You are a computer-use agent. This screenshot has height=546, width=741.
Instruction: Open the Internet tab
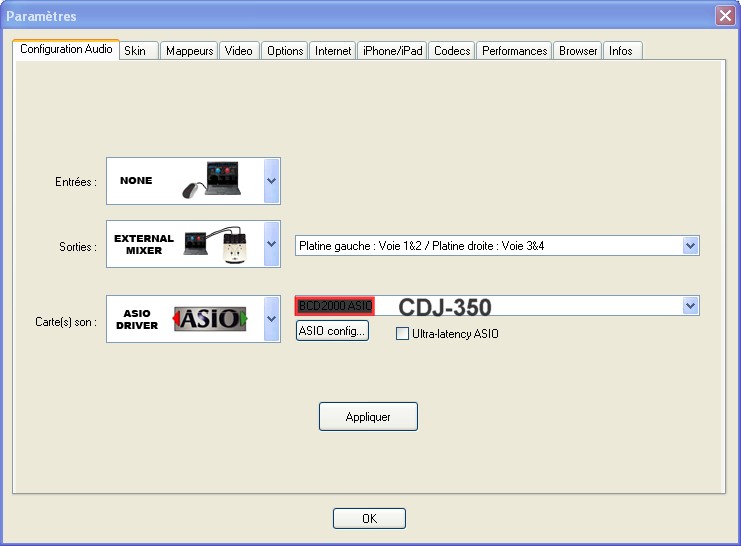pos(333,51)
